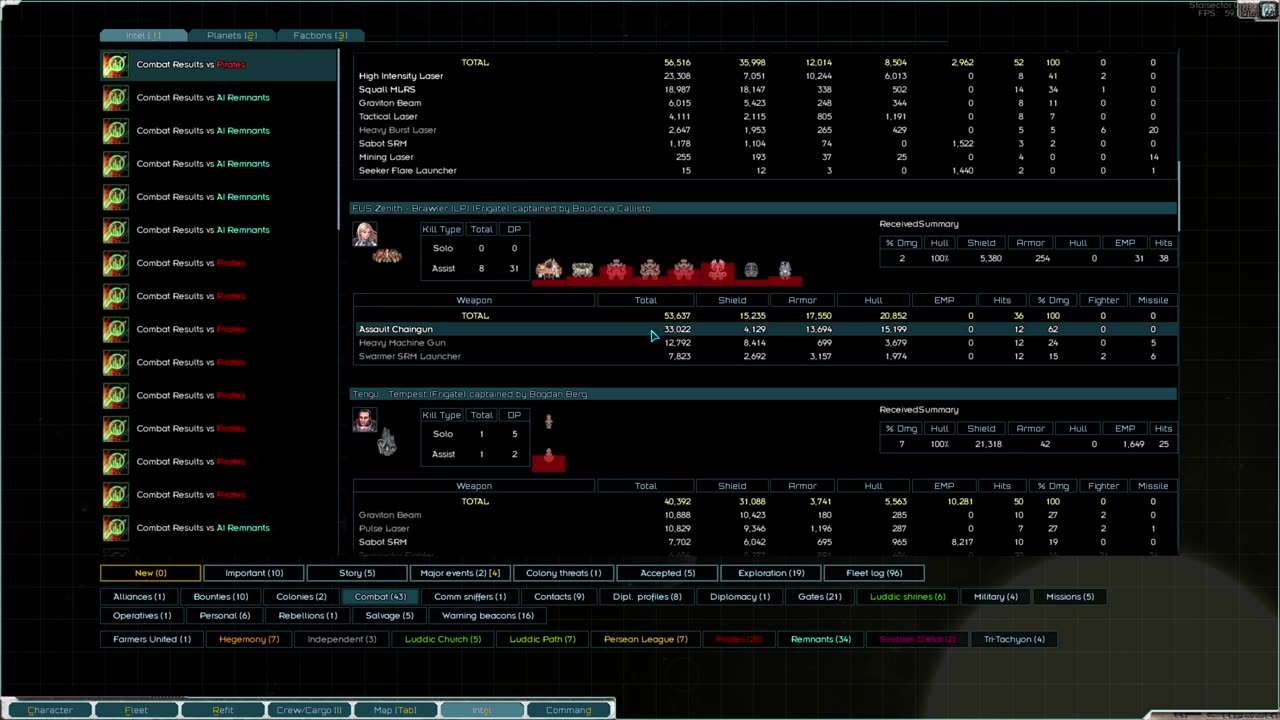The image size is (1280, 720).
Task: Disable the Combat (43) tag filter
Action: click(379, 597)
